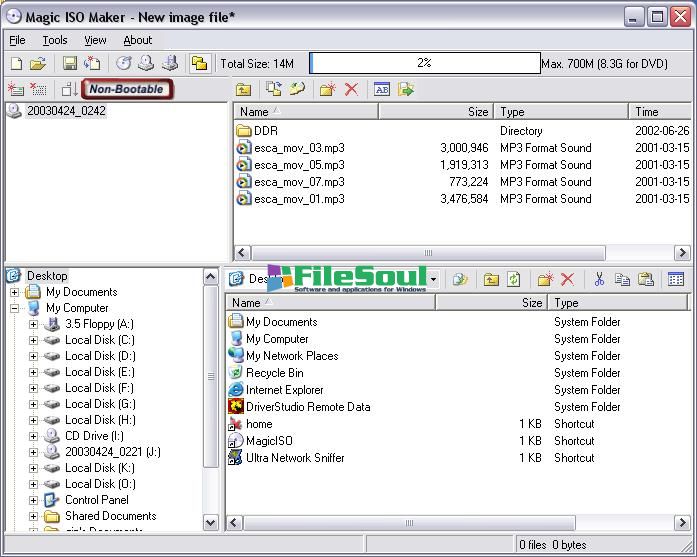Click the Refresh icon in the lower file browser
Image resolution: width=697 pixels, height=557 pixels.
514,280
